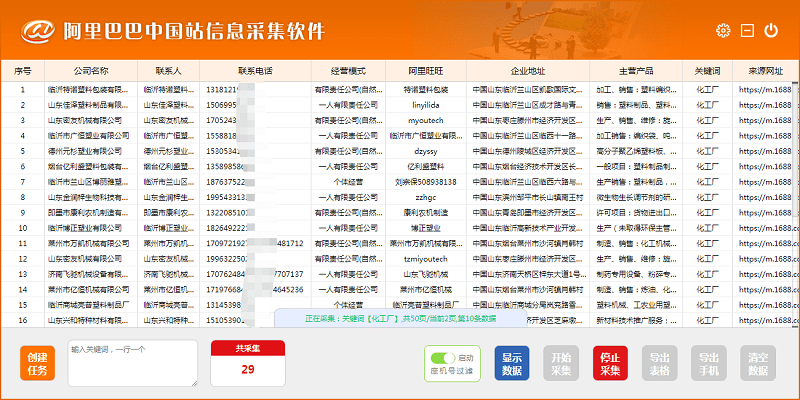Click the Wangwang cell 亿利盛塑料
Screen dimensions: 800x400
pos(426,166)
